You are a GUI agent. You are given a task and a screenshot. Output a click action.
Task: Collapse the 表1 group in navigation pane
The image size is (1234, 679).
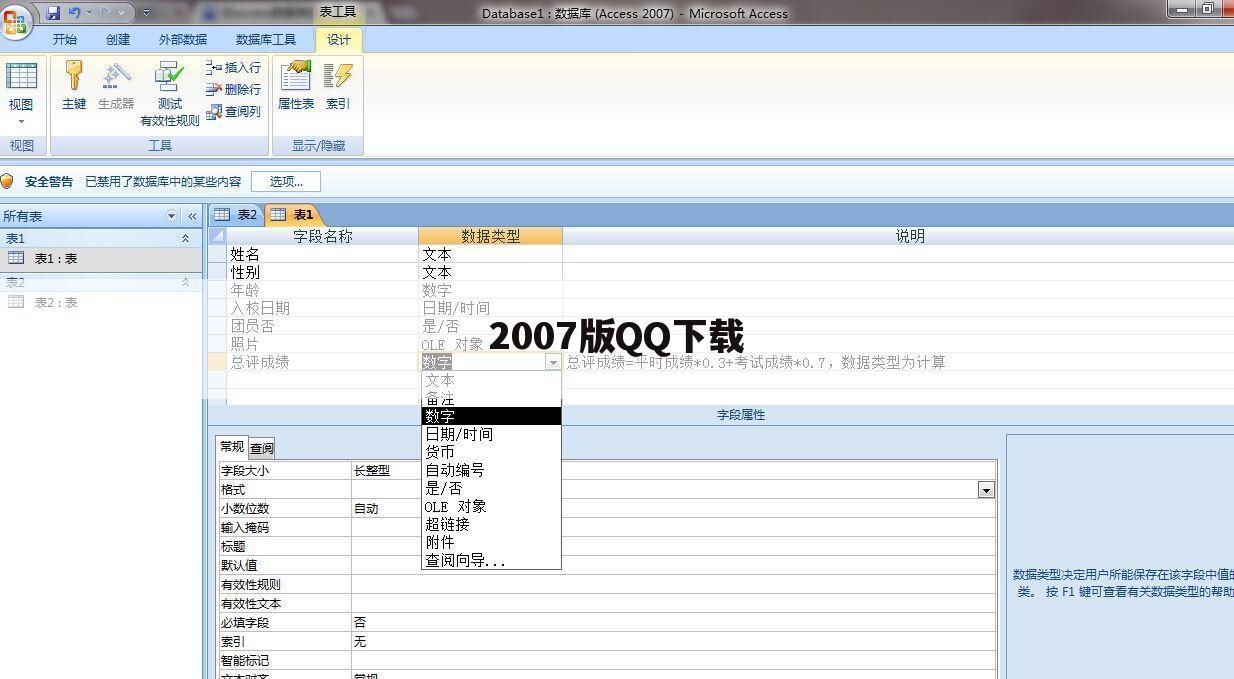coord(185,238)
